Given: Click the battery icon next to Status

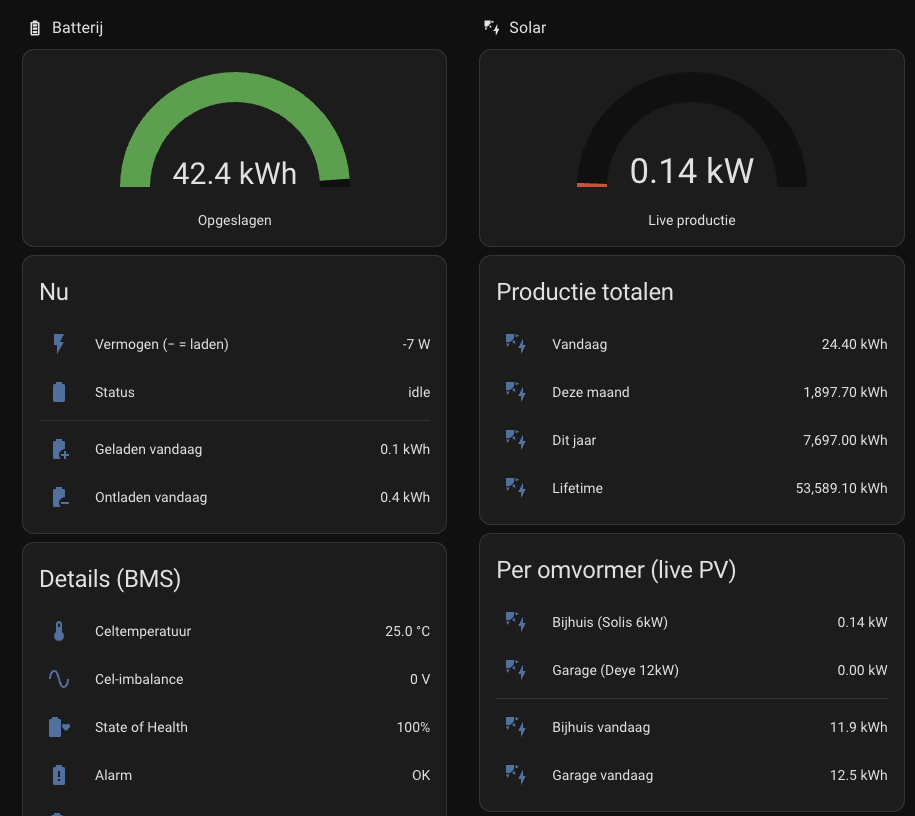Looking at the screenshot, I should point(59,392).
